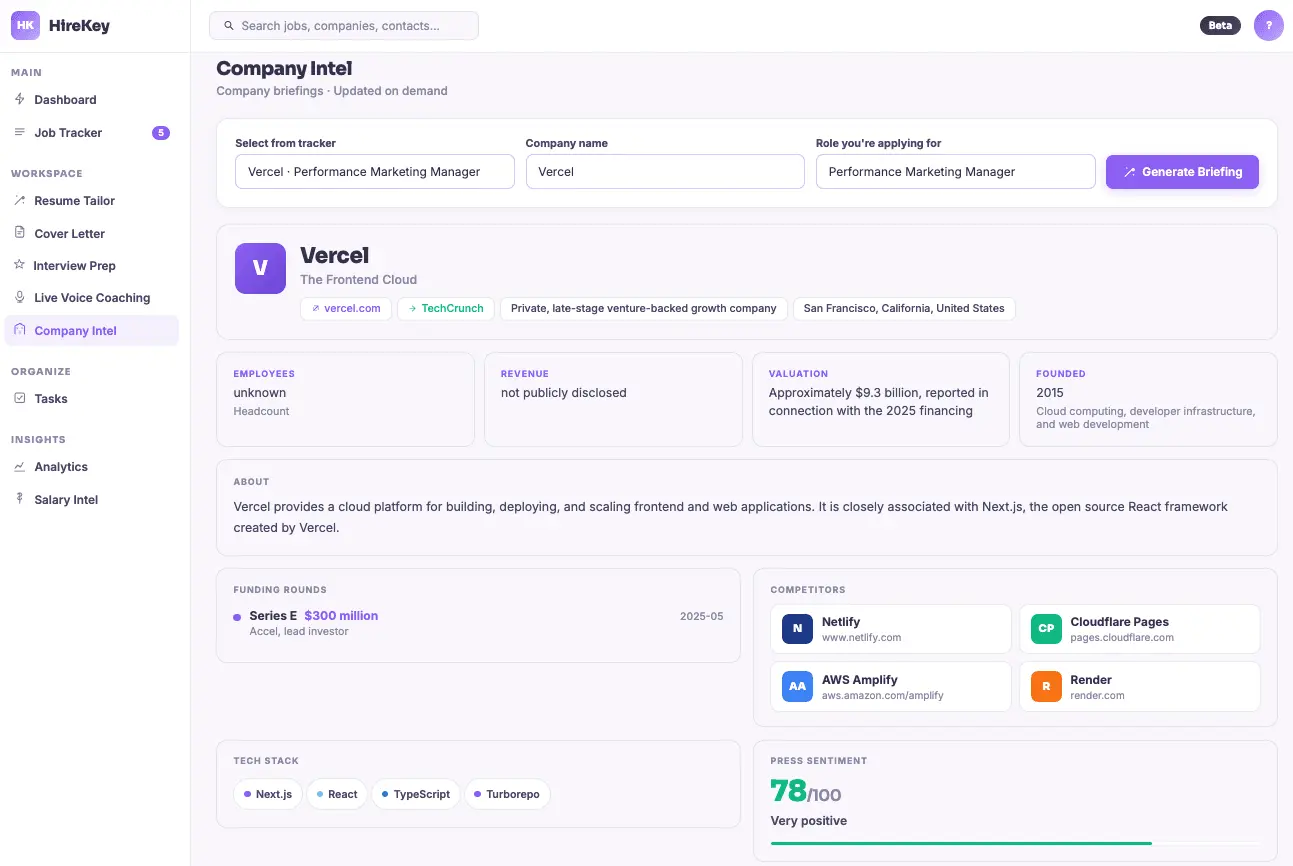
Task: Focus the search jobs, companies, contacts box
Action: point(344,26)
